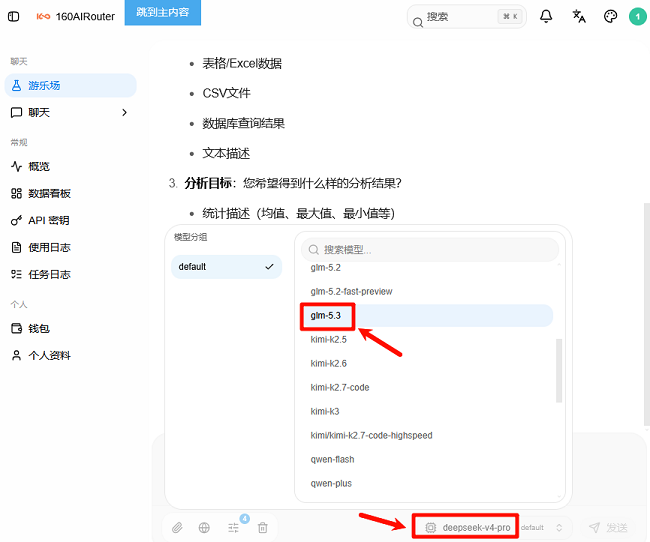Click the 数据库查询结果 list item
650x542 pixels.
243,124
